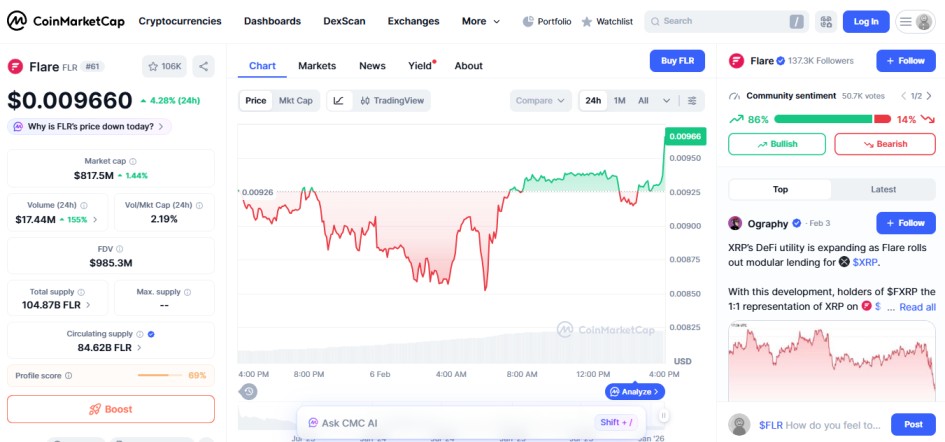Screen dimensions: 945x442
Task: Select the 1M time range
Action: pos(620,101)
